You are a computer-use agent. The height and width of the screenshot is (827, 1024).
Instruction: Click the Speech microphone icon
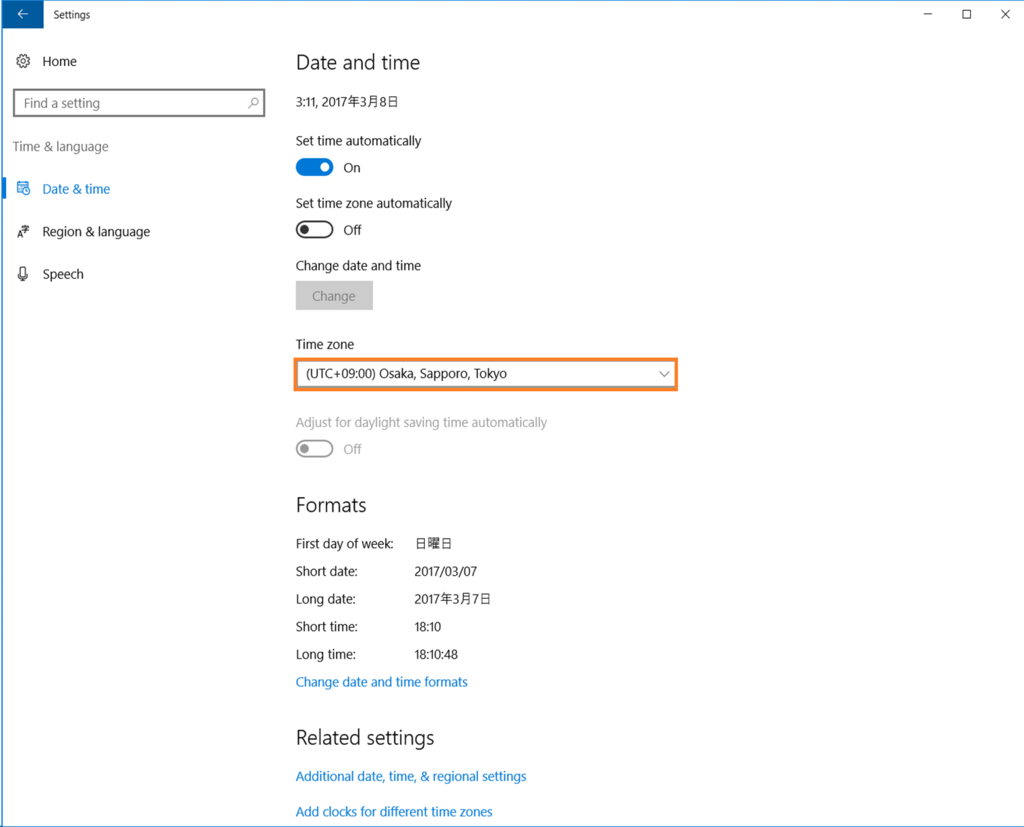(x=24, y=274)
